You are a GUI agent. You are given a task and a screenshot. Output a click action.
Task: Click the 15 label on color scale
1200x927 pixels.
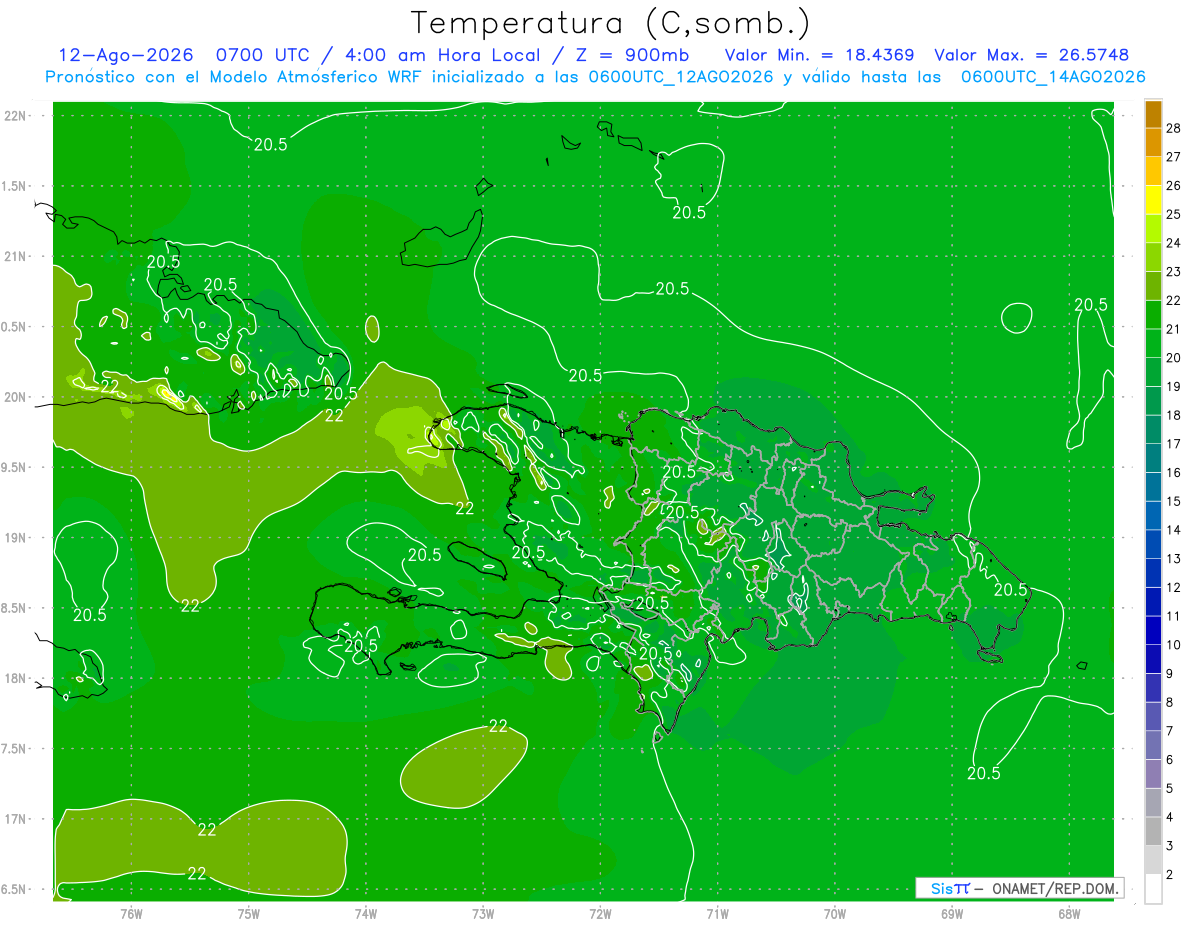[x=1174, y=501]
